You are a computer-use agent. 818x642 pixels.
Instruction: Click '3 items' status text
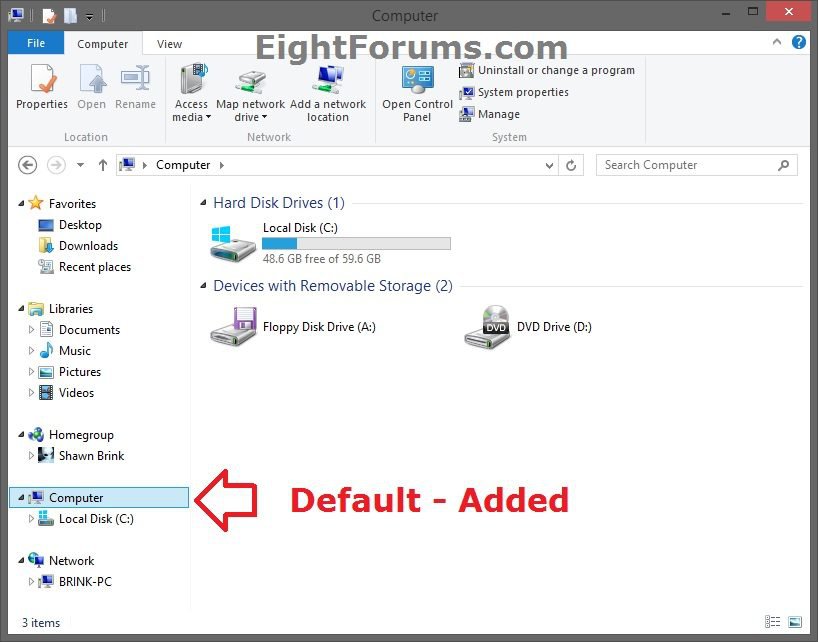coord(41,623)
